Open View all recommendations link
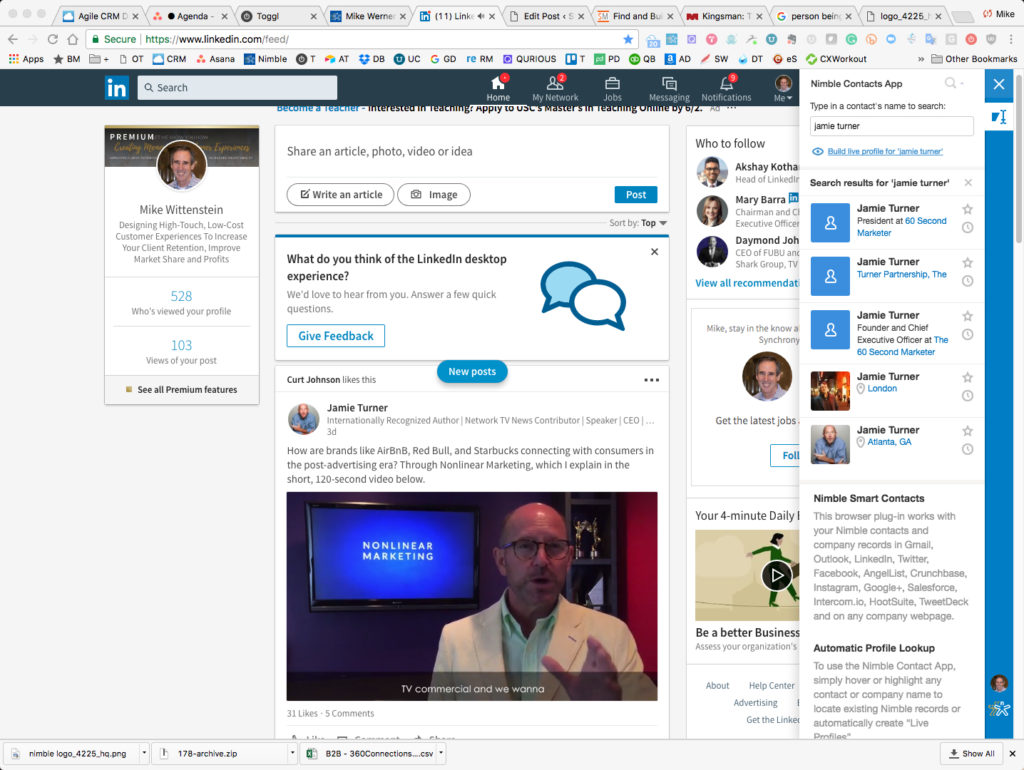This screenshot has width=1024, height=770. pyautogui.click(x=746, y=283)
